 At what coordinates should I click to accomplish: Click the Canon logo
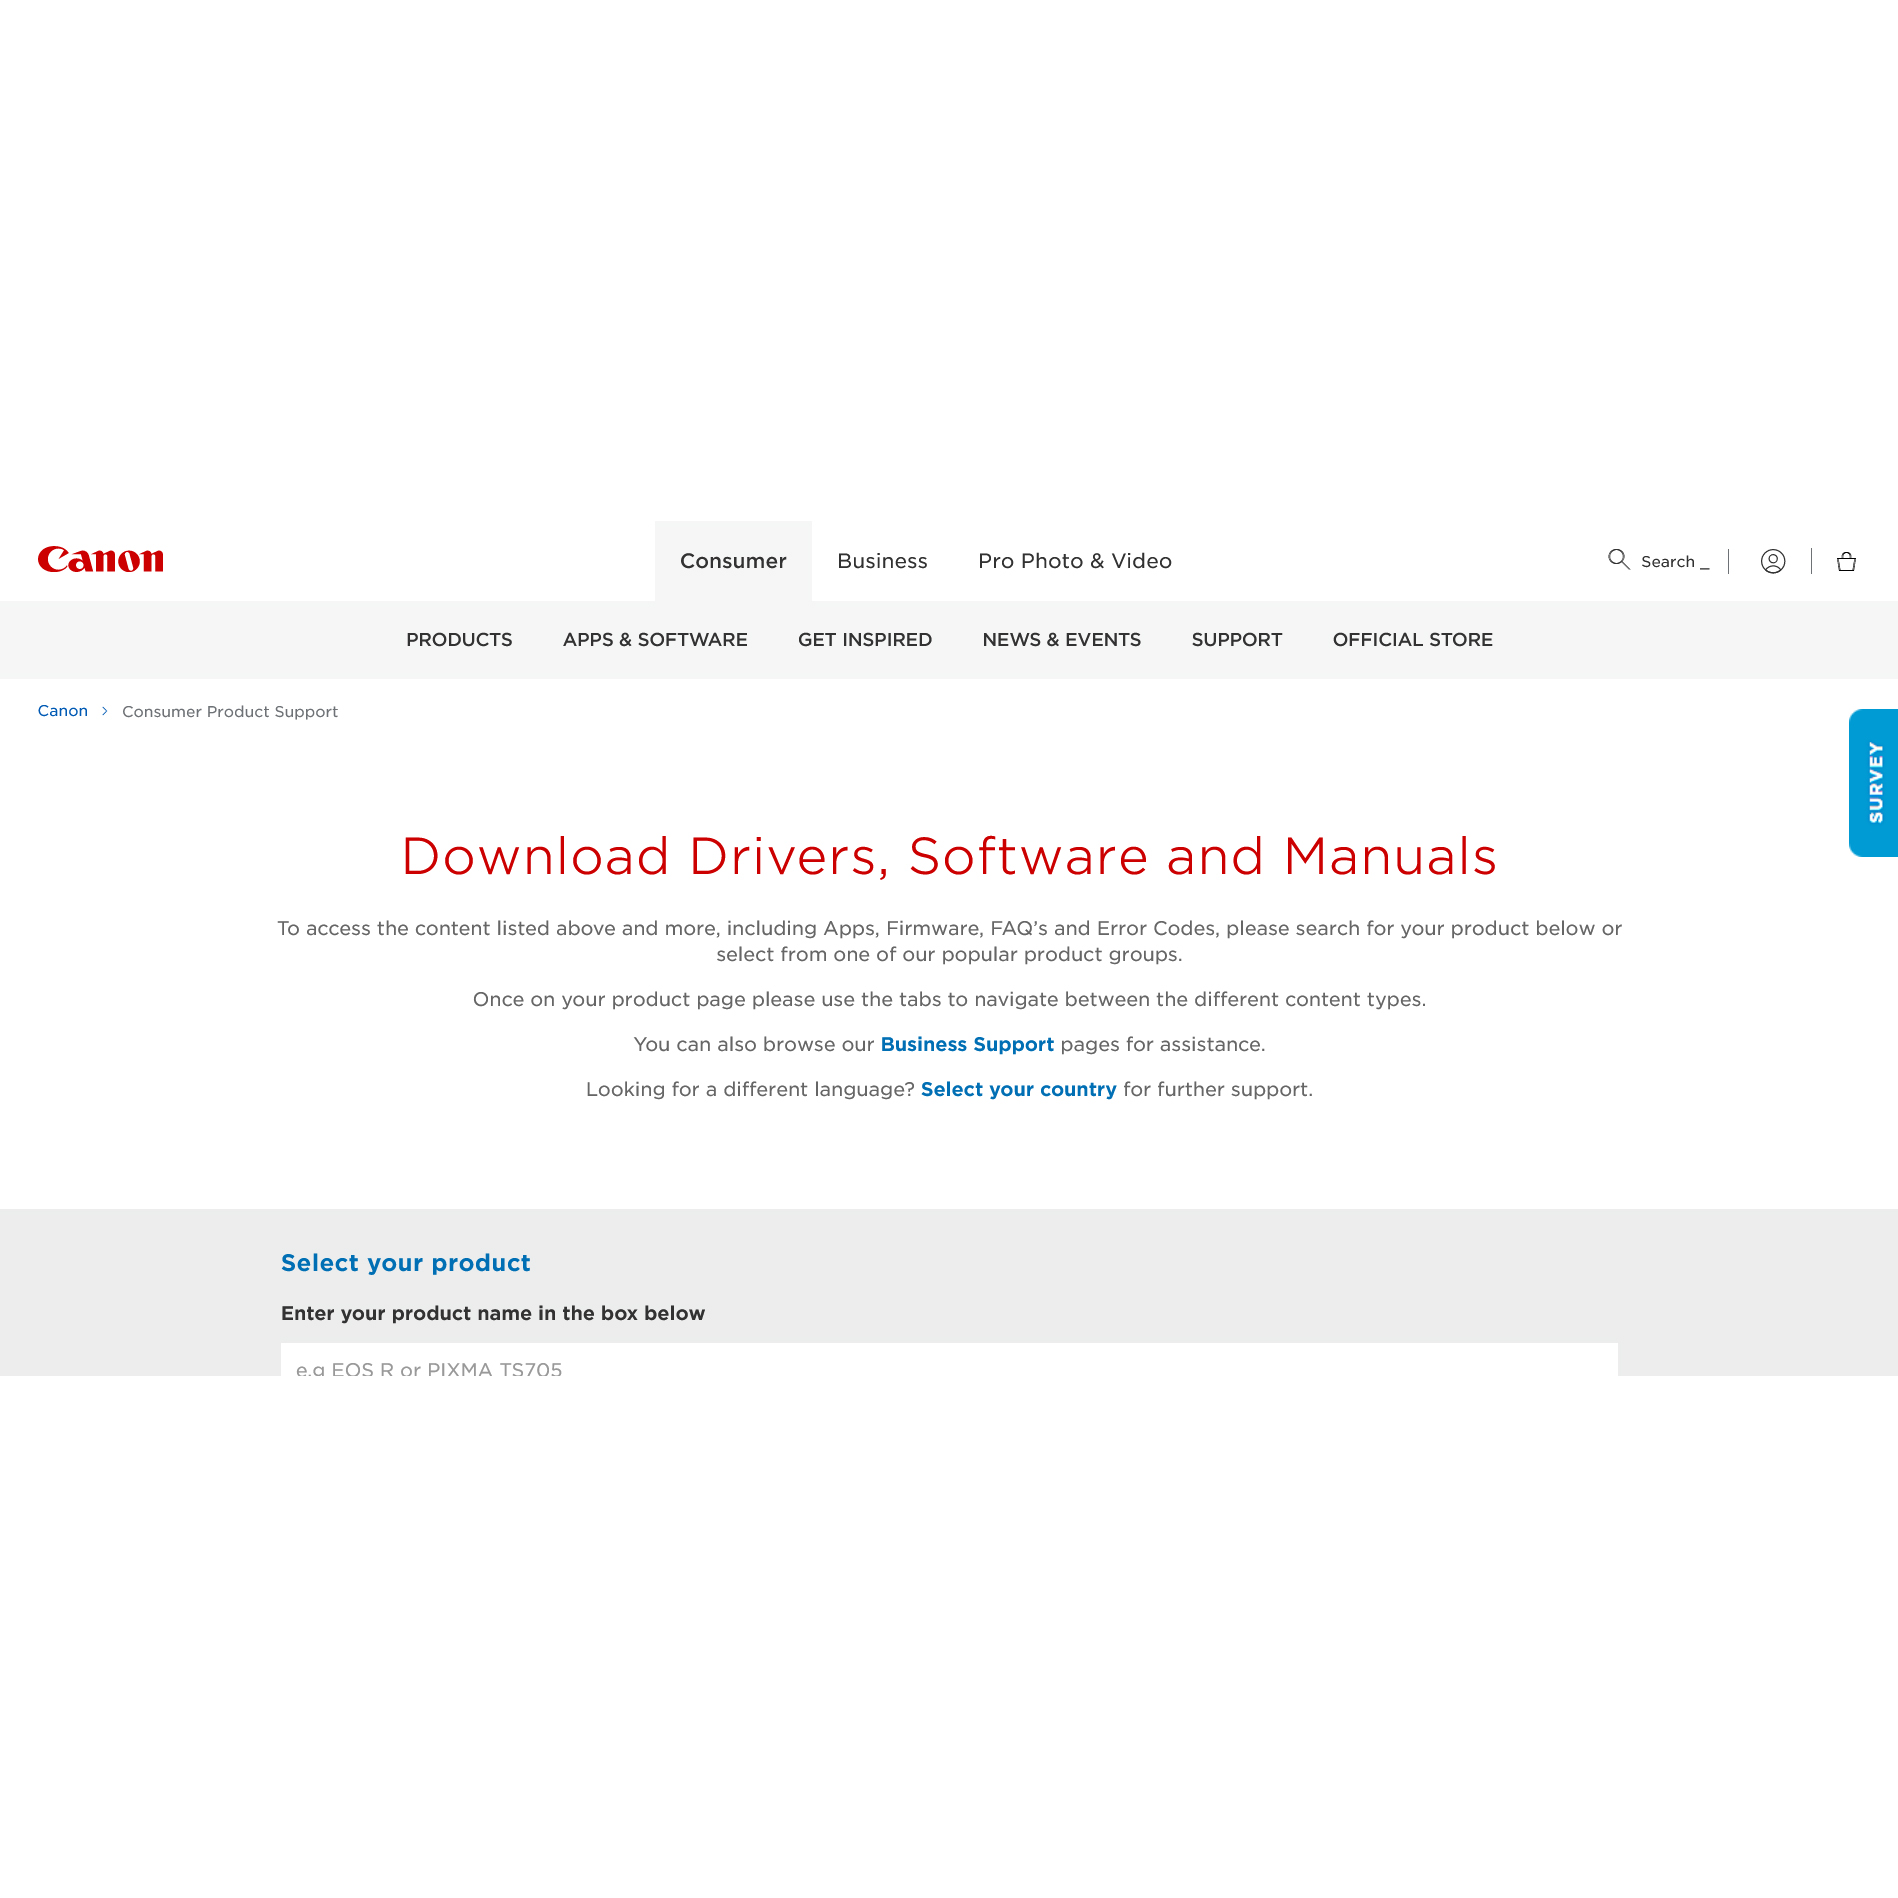(x=101, y=560)
